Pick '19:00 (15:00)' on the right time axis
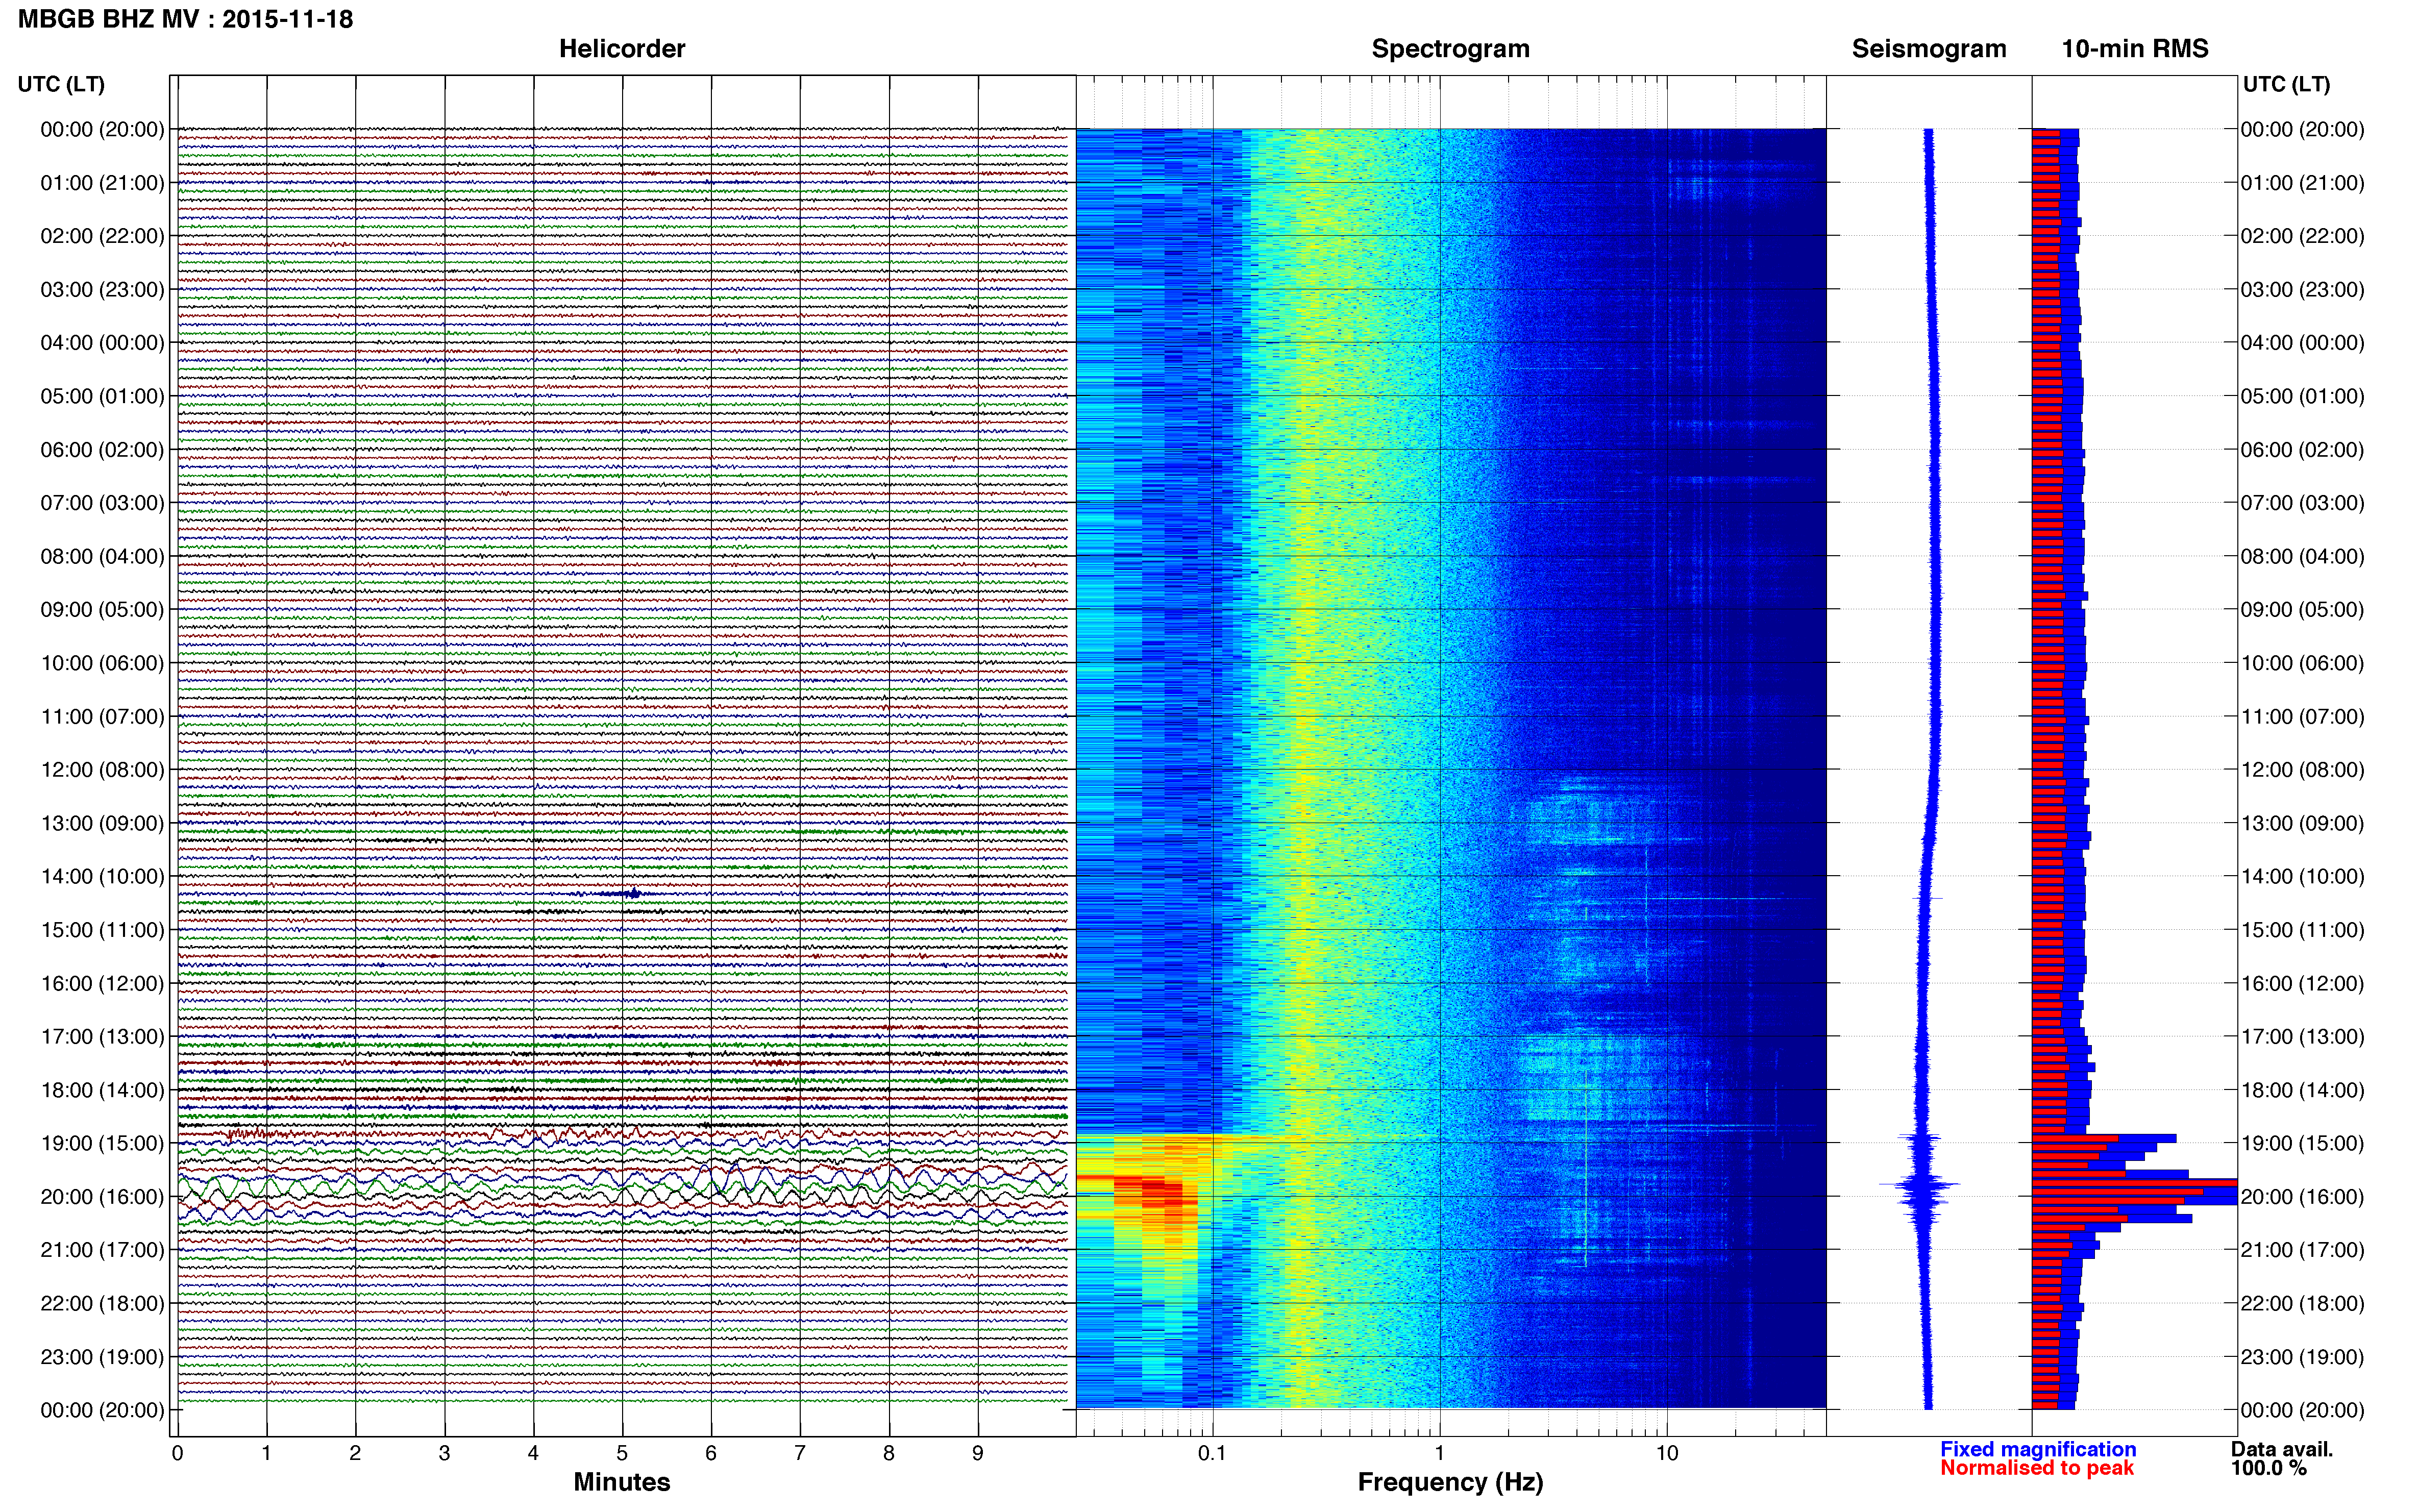This screenshot has height=1512, width=2419. coord(2302,1143)
